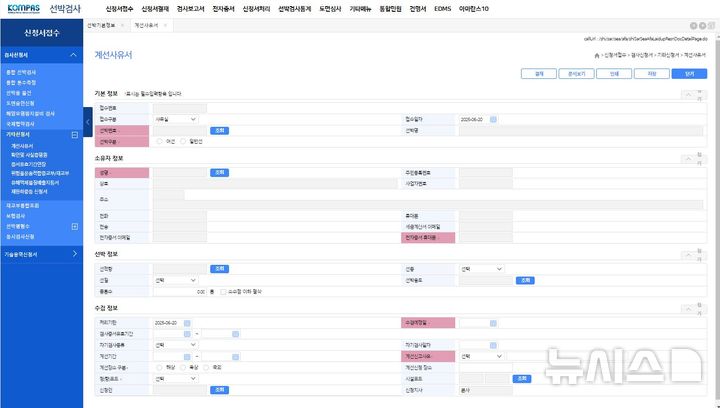Expand 기타신청서 tree with the minus-box icon
This screenshot has width=720, height=408.
pos(74,133)
